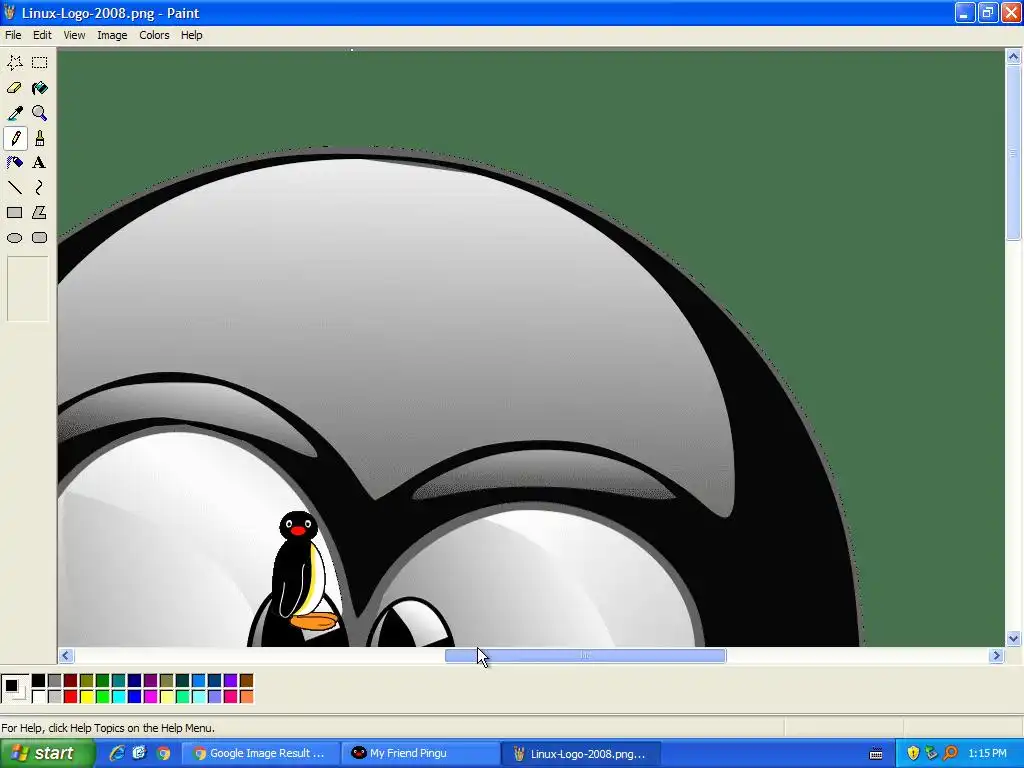This screenshot has height=768, width=1024.
Task: Choose the Pencil tool
Action: point(14,138)
